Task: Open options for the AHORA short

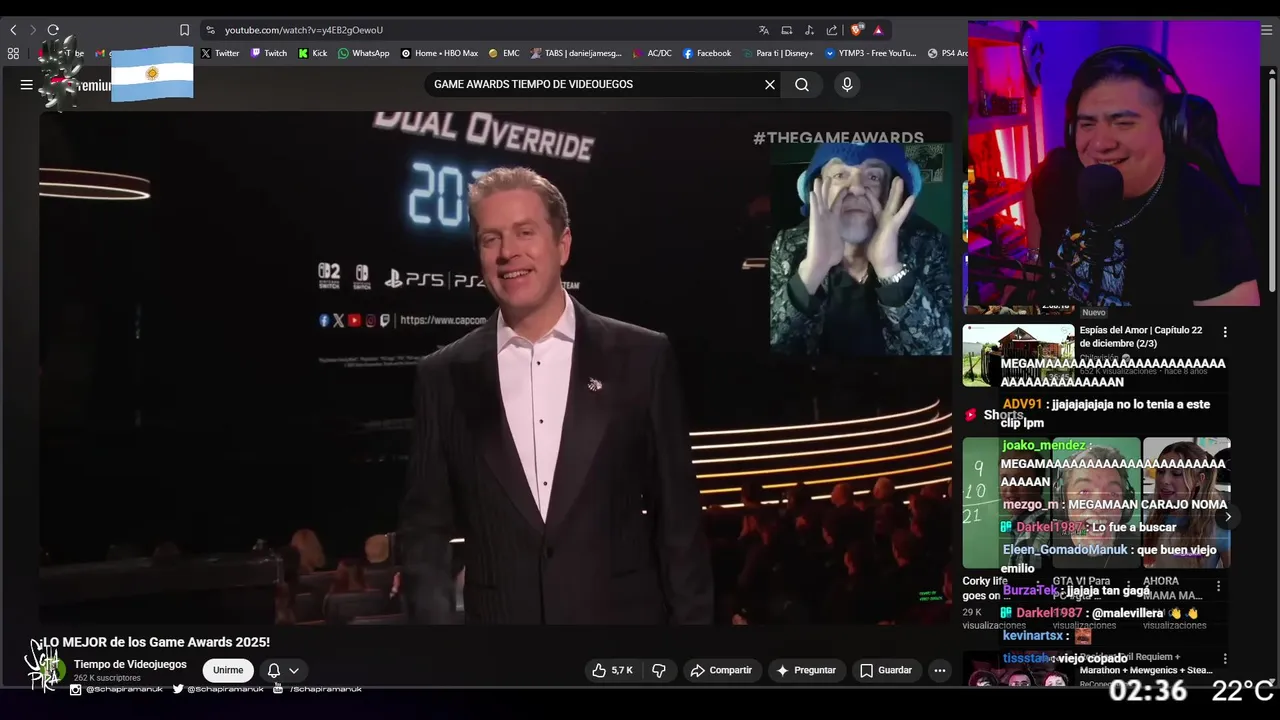Action: click(1218, 586)
